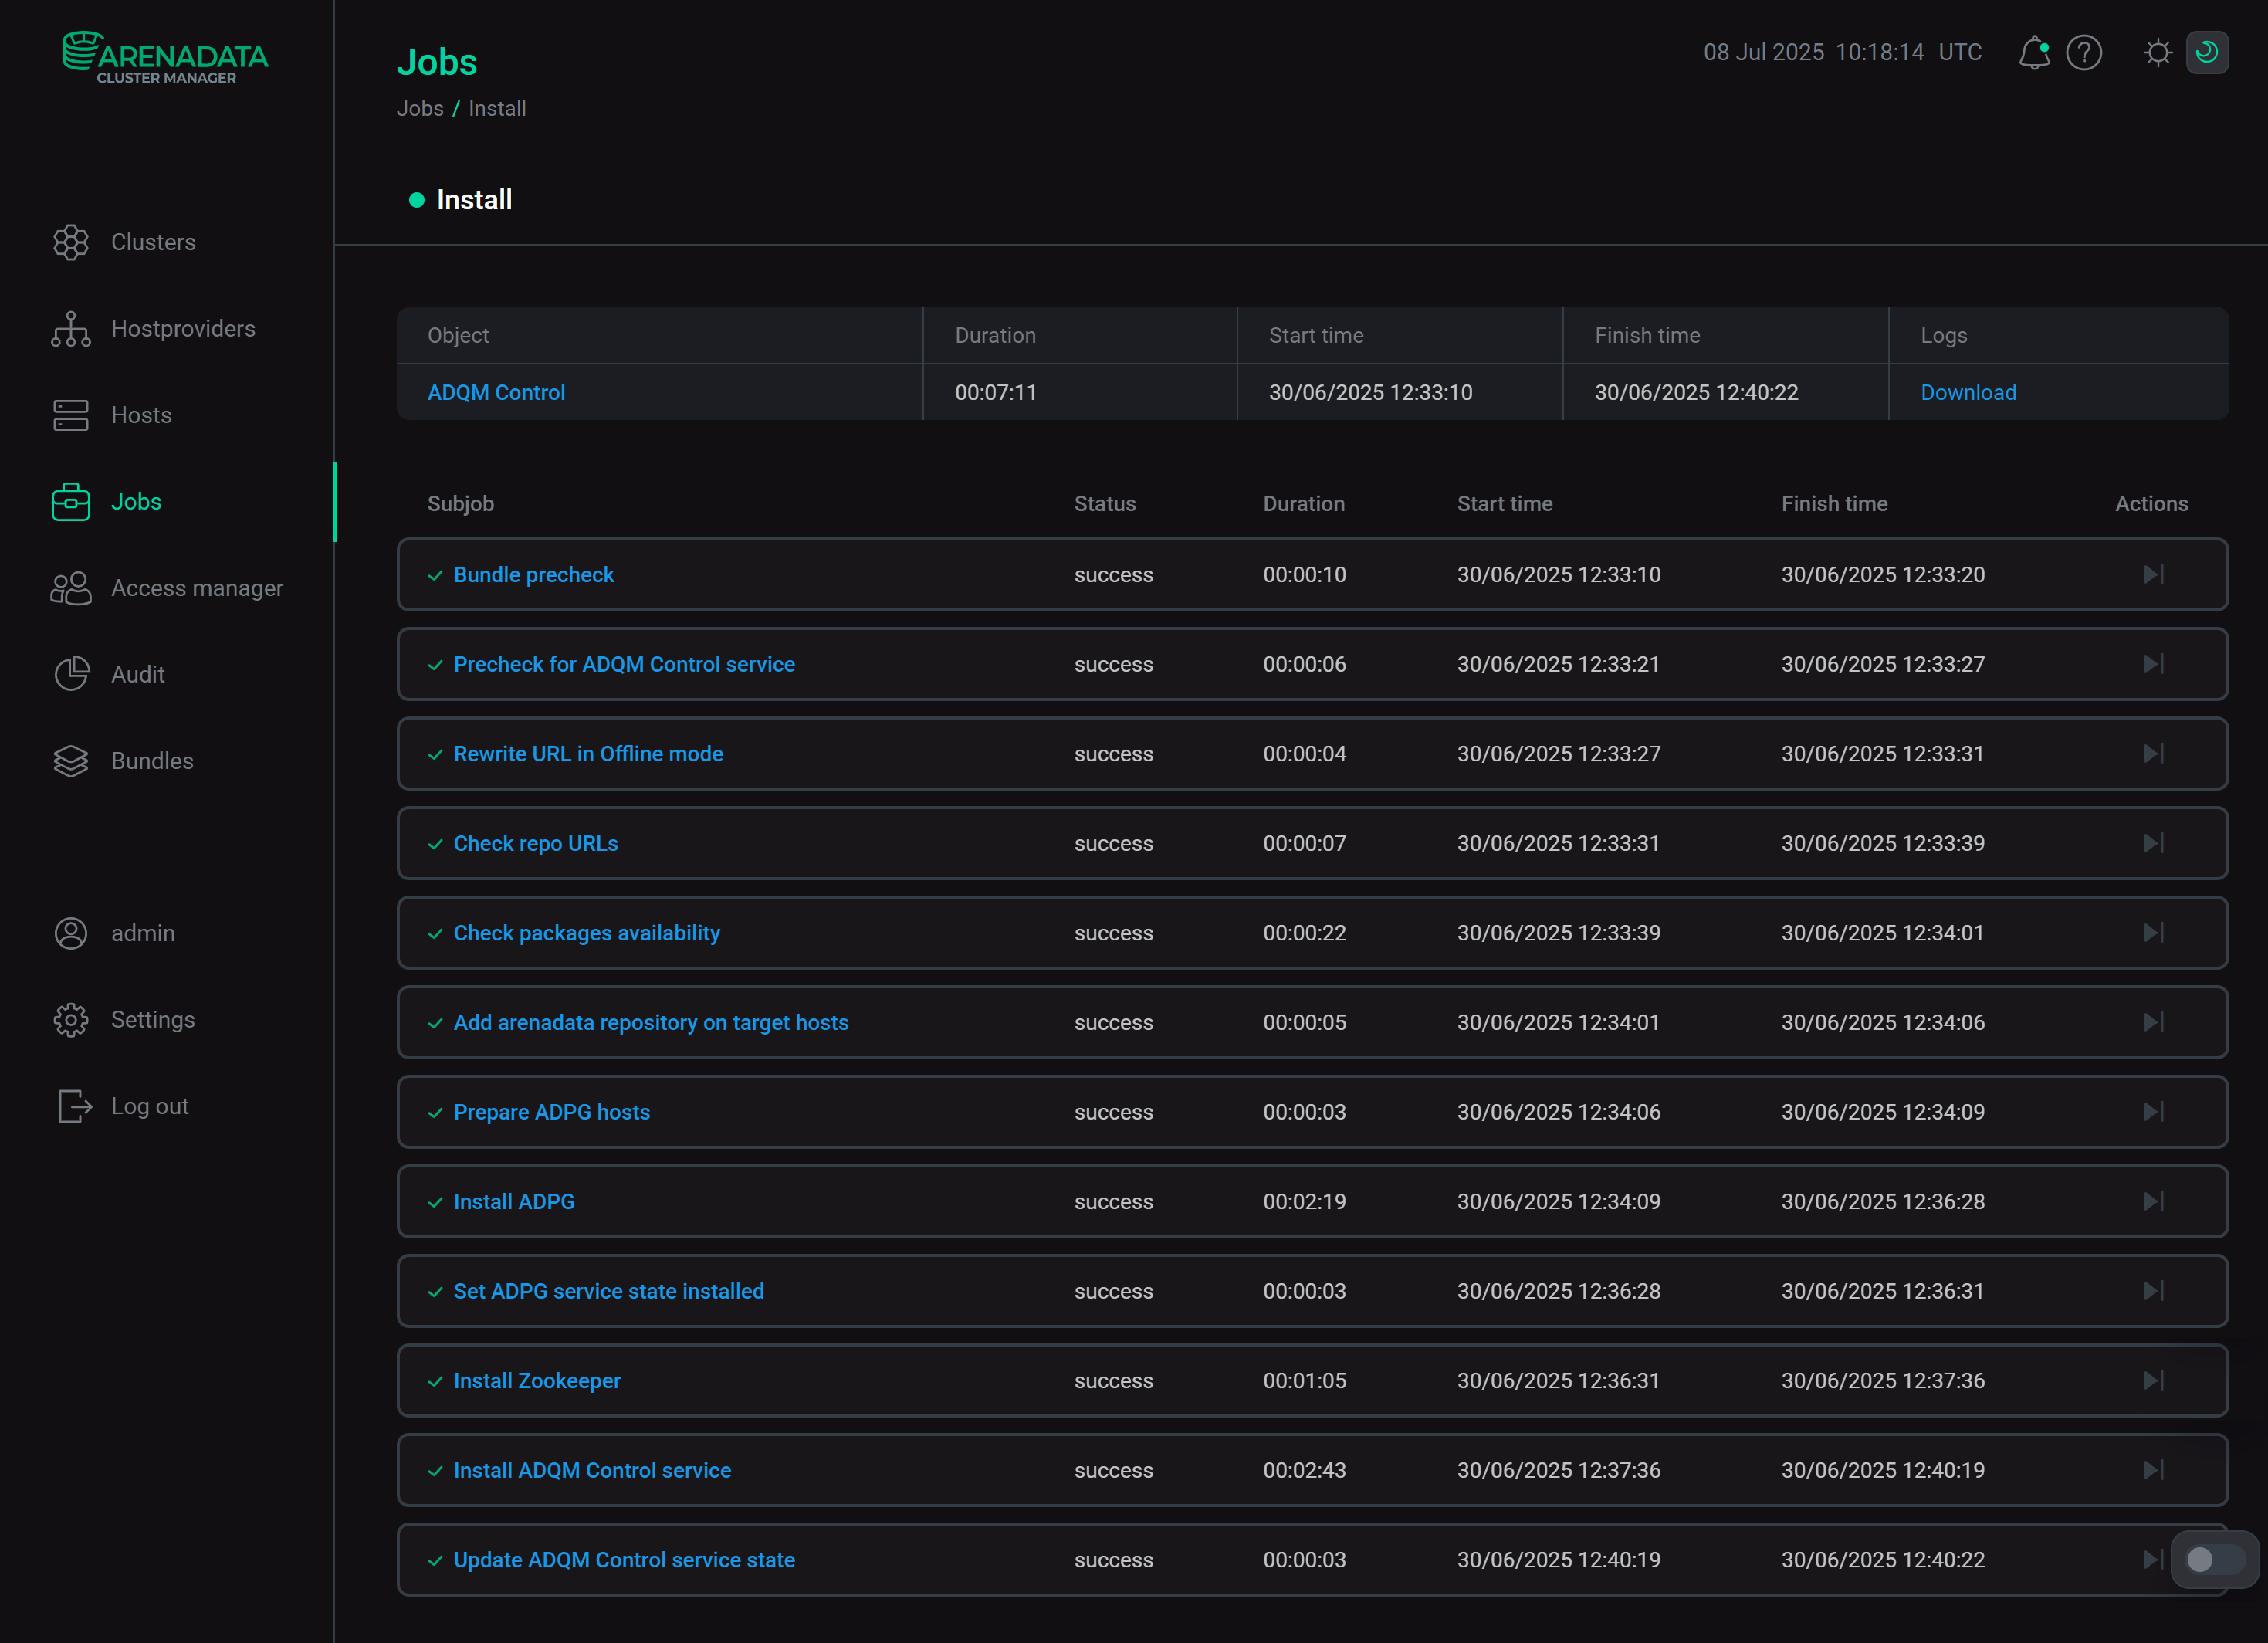
Task: Open the Access manager section
Action: point(196,588)
